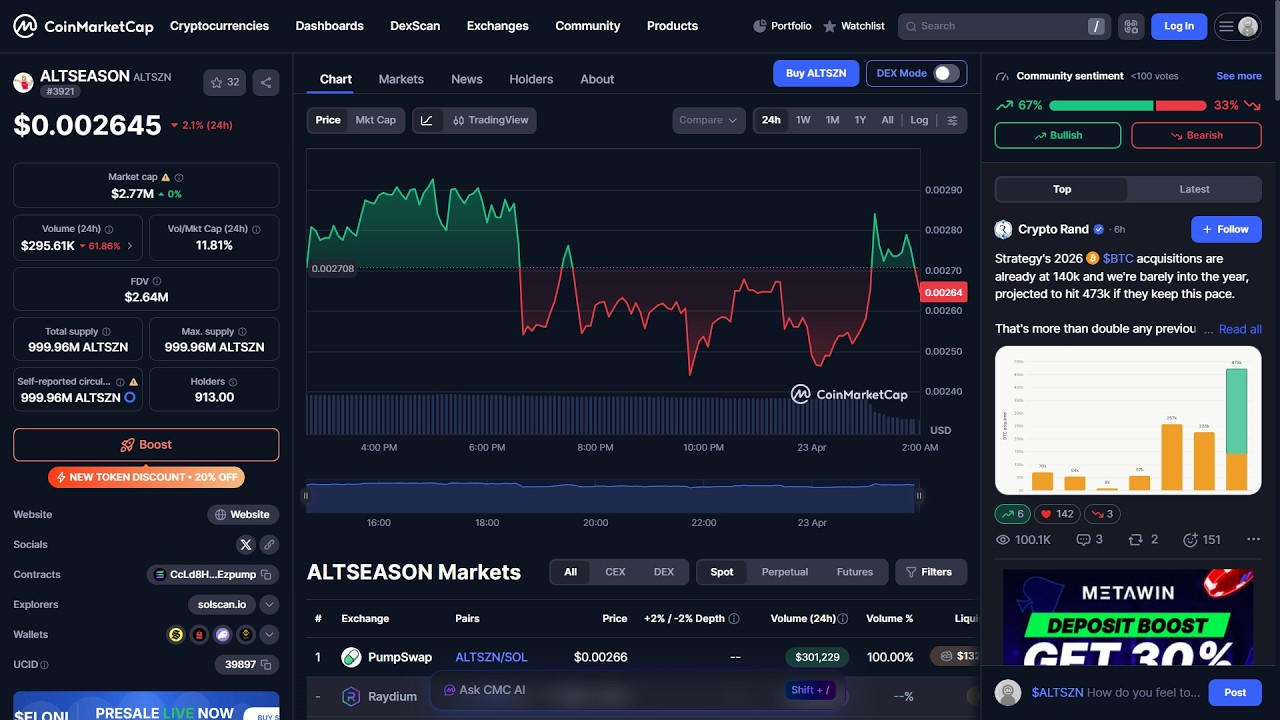Click the Buy ALTSZN button
The image size is (1280, 720).
pos(816,73)
